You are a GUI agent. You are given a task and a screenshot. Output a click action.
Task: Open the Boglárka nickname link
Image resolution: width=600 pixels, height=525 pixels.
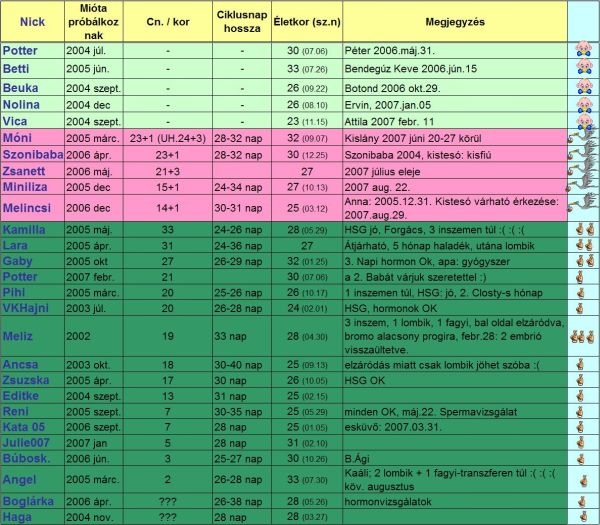pos(29,501)
